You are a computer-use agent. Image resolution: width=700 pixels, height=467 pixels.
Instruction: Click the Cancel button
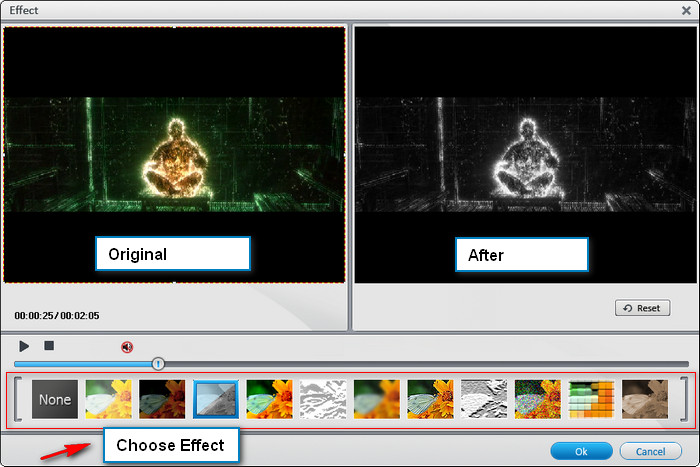650,451
